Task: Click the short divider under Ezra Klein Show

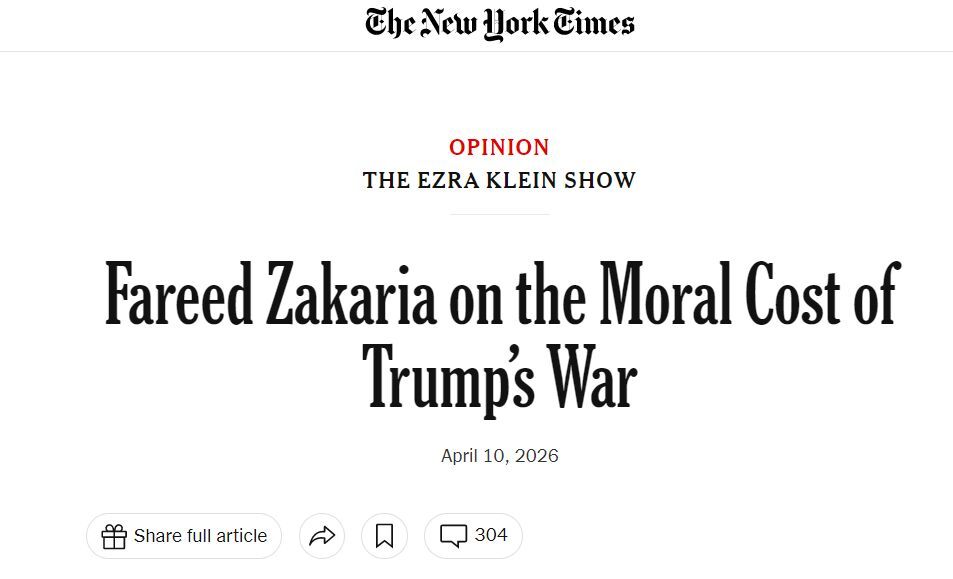Action: [x=499, y=214]
